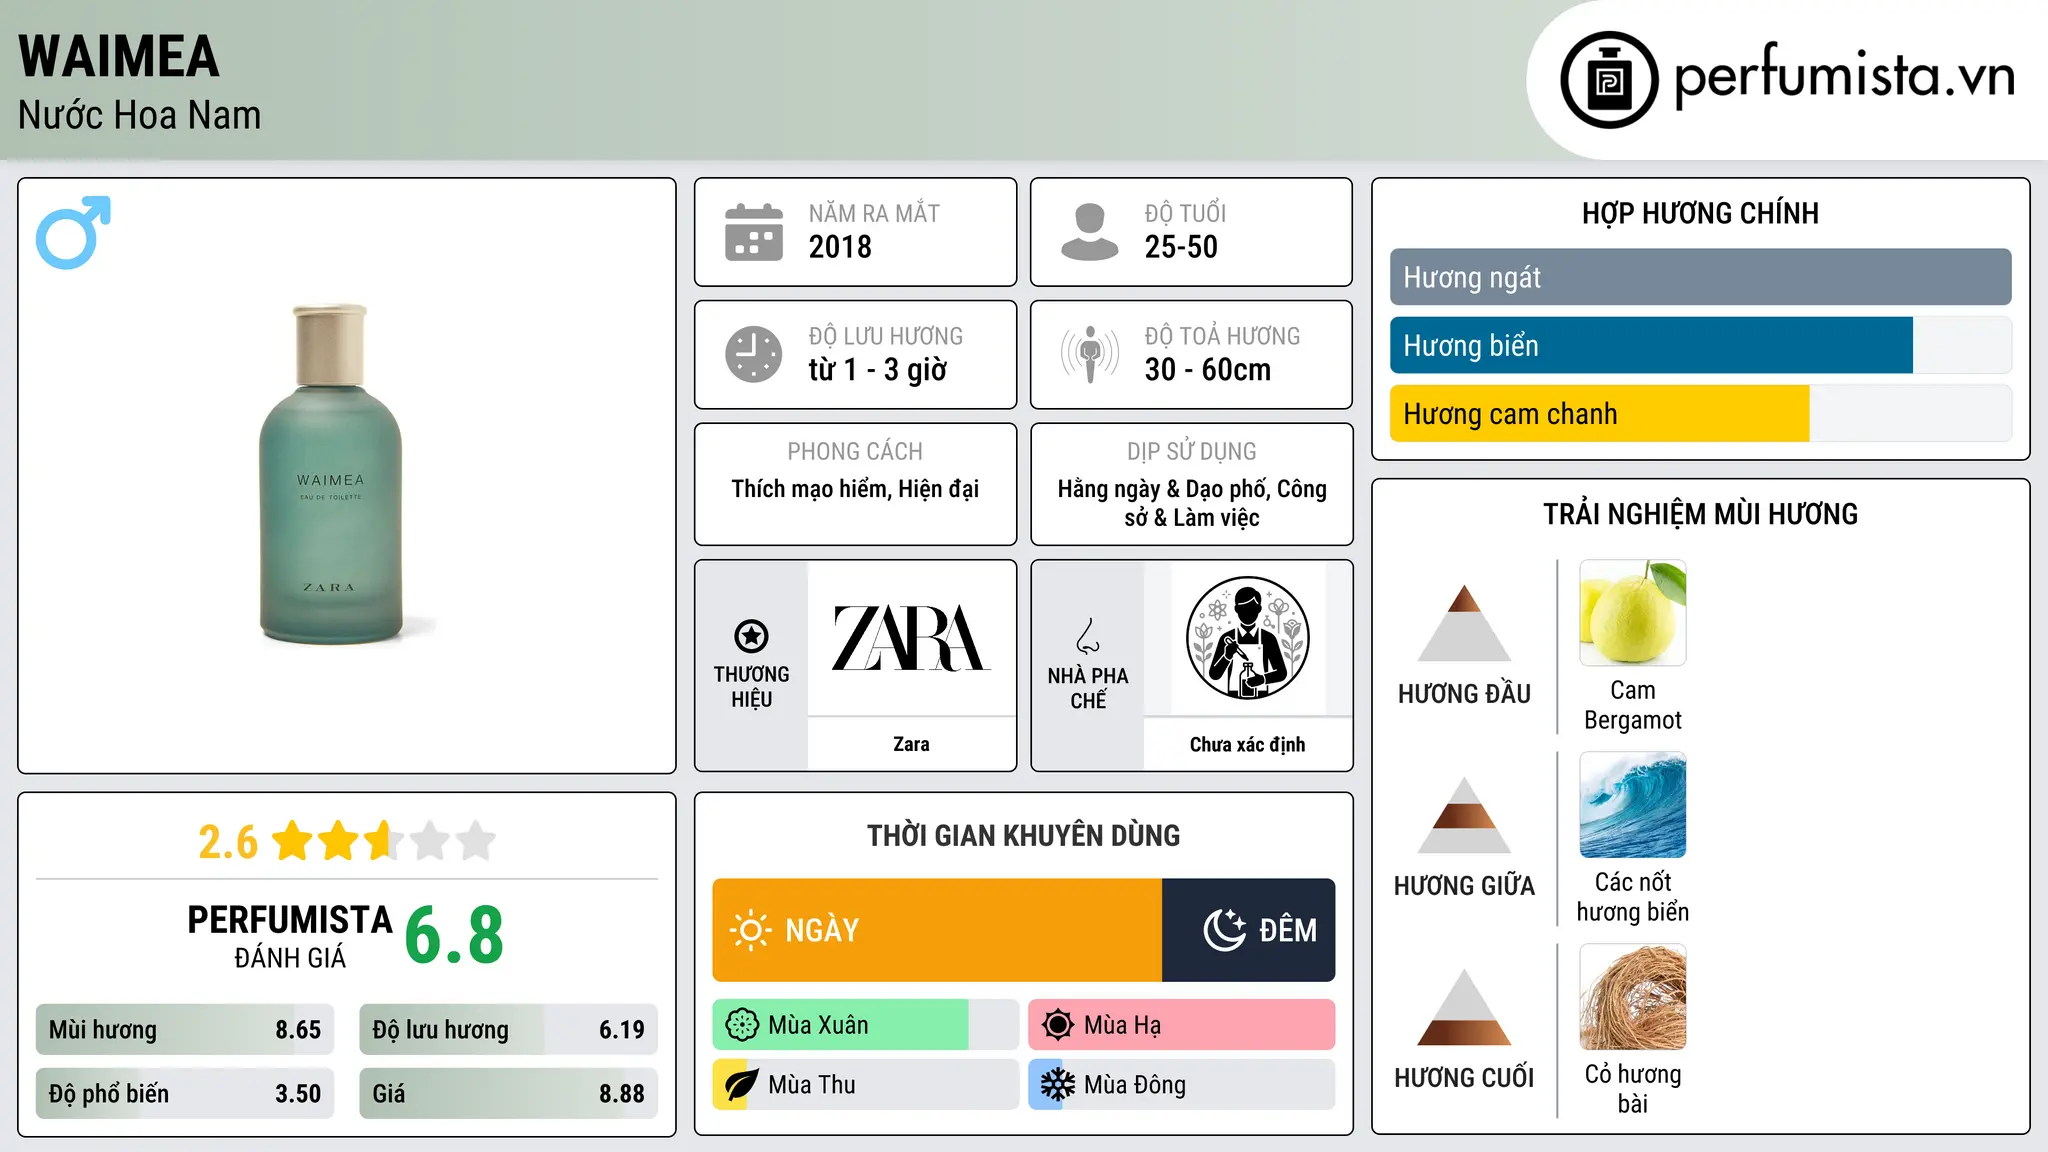
Task: Click the Nước Hoa Nam subtitle
Action: [140, 115]
